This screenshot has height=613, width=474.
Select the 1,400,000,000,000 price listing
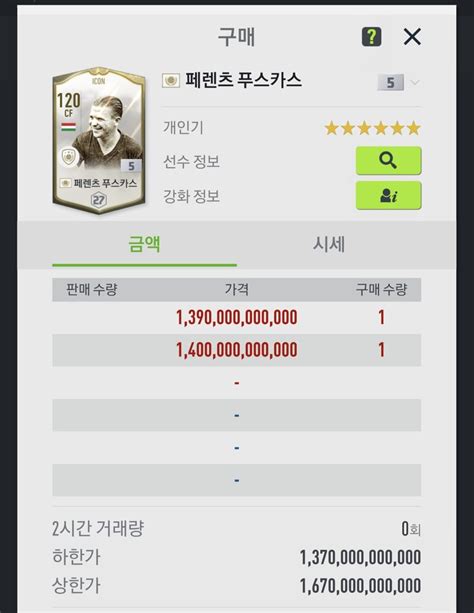point(237,350)
